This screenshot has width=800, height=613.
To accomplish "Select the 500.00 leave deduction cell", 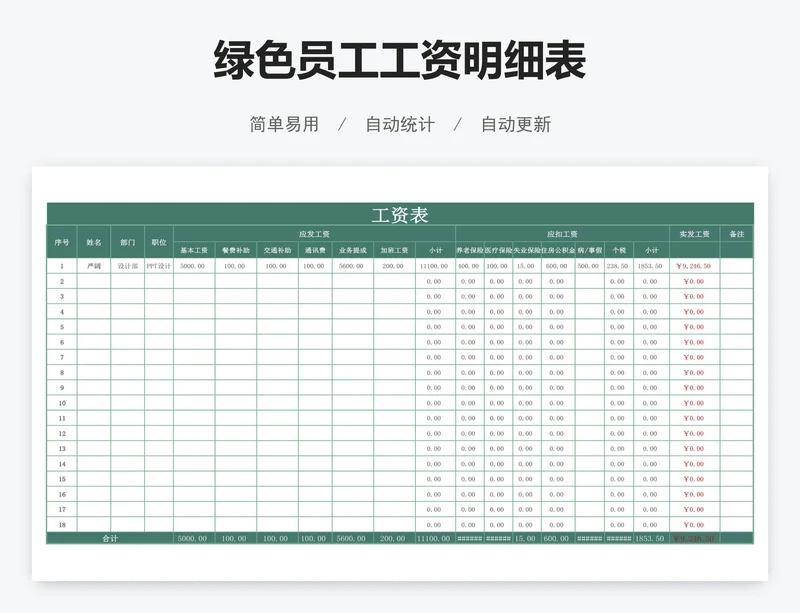I will click(x=590, y=266).
